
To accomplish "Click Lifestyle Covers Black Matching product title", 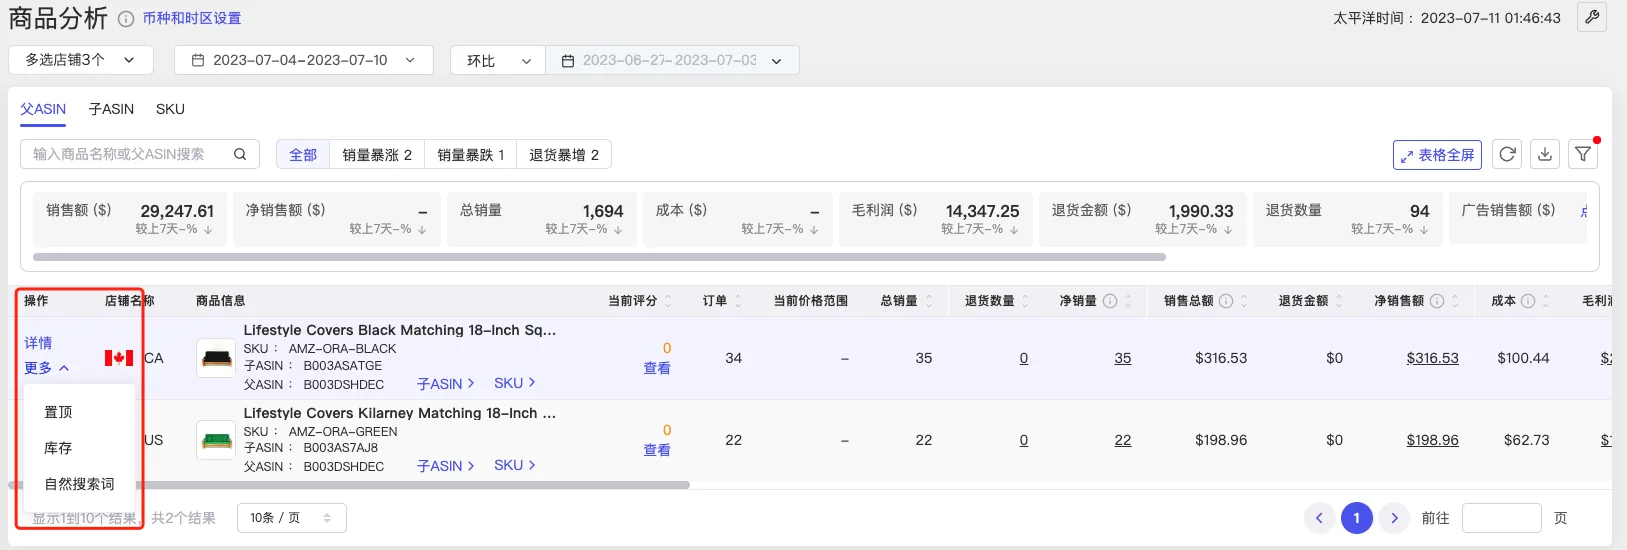I will pyautogui.click(x=400, y=330).
